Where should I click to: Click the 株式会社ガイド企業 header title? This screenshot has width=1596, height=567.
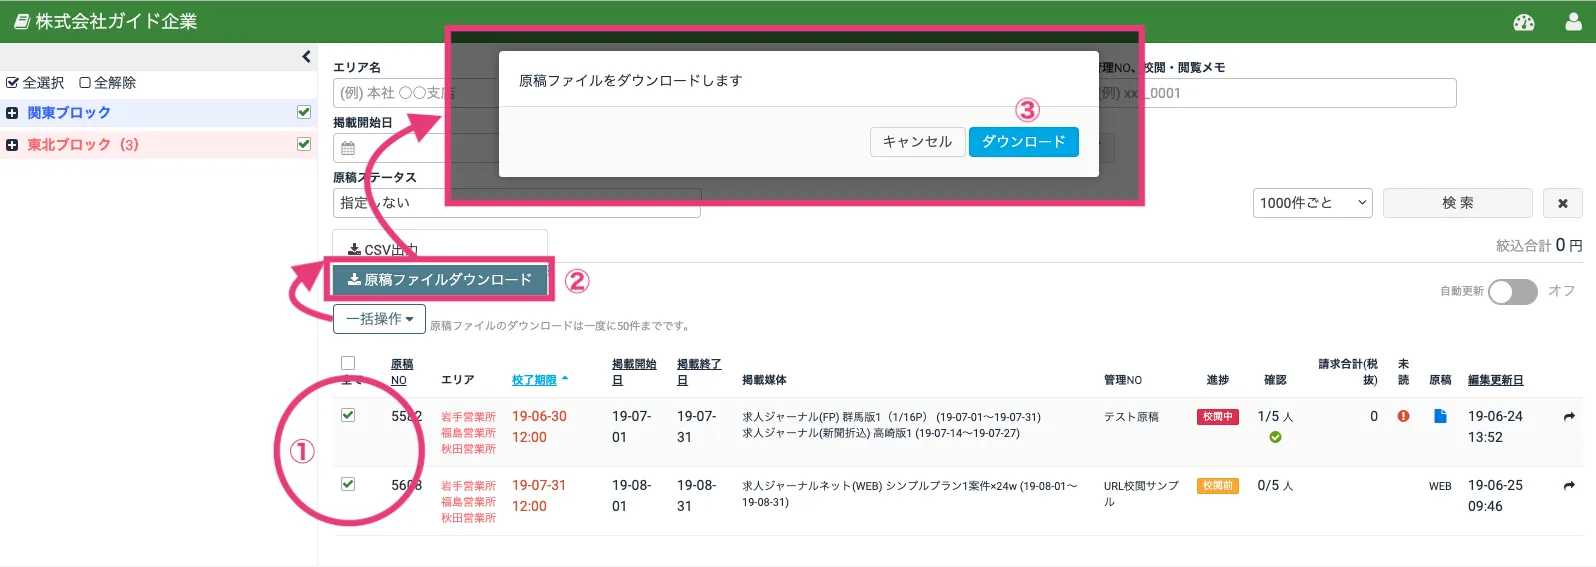[x=116, y=22]
